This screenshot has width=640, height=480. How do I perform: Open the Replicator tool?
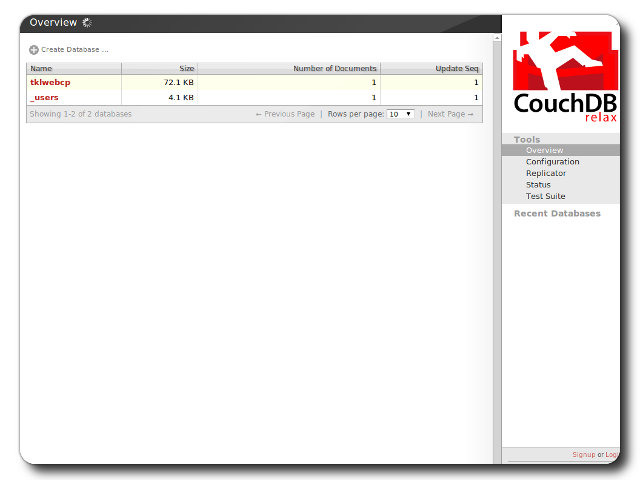tap(546, 173)
